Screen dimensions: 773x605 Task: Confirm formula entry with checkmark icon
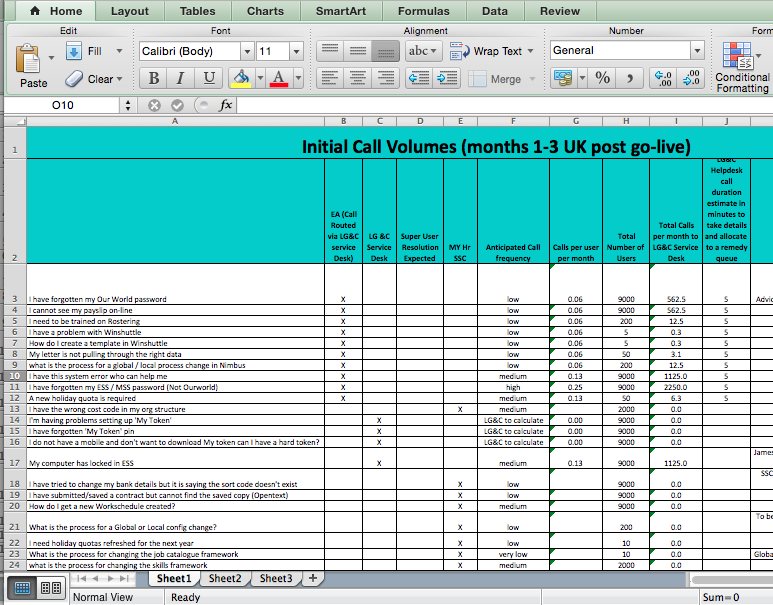[177, 105]
